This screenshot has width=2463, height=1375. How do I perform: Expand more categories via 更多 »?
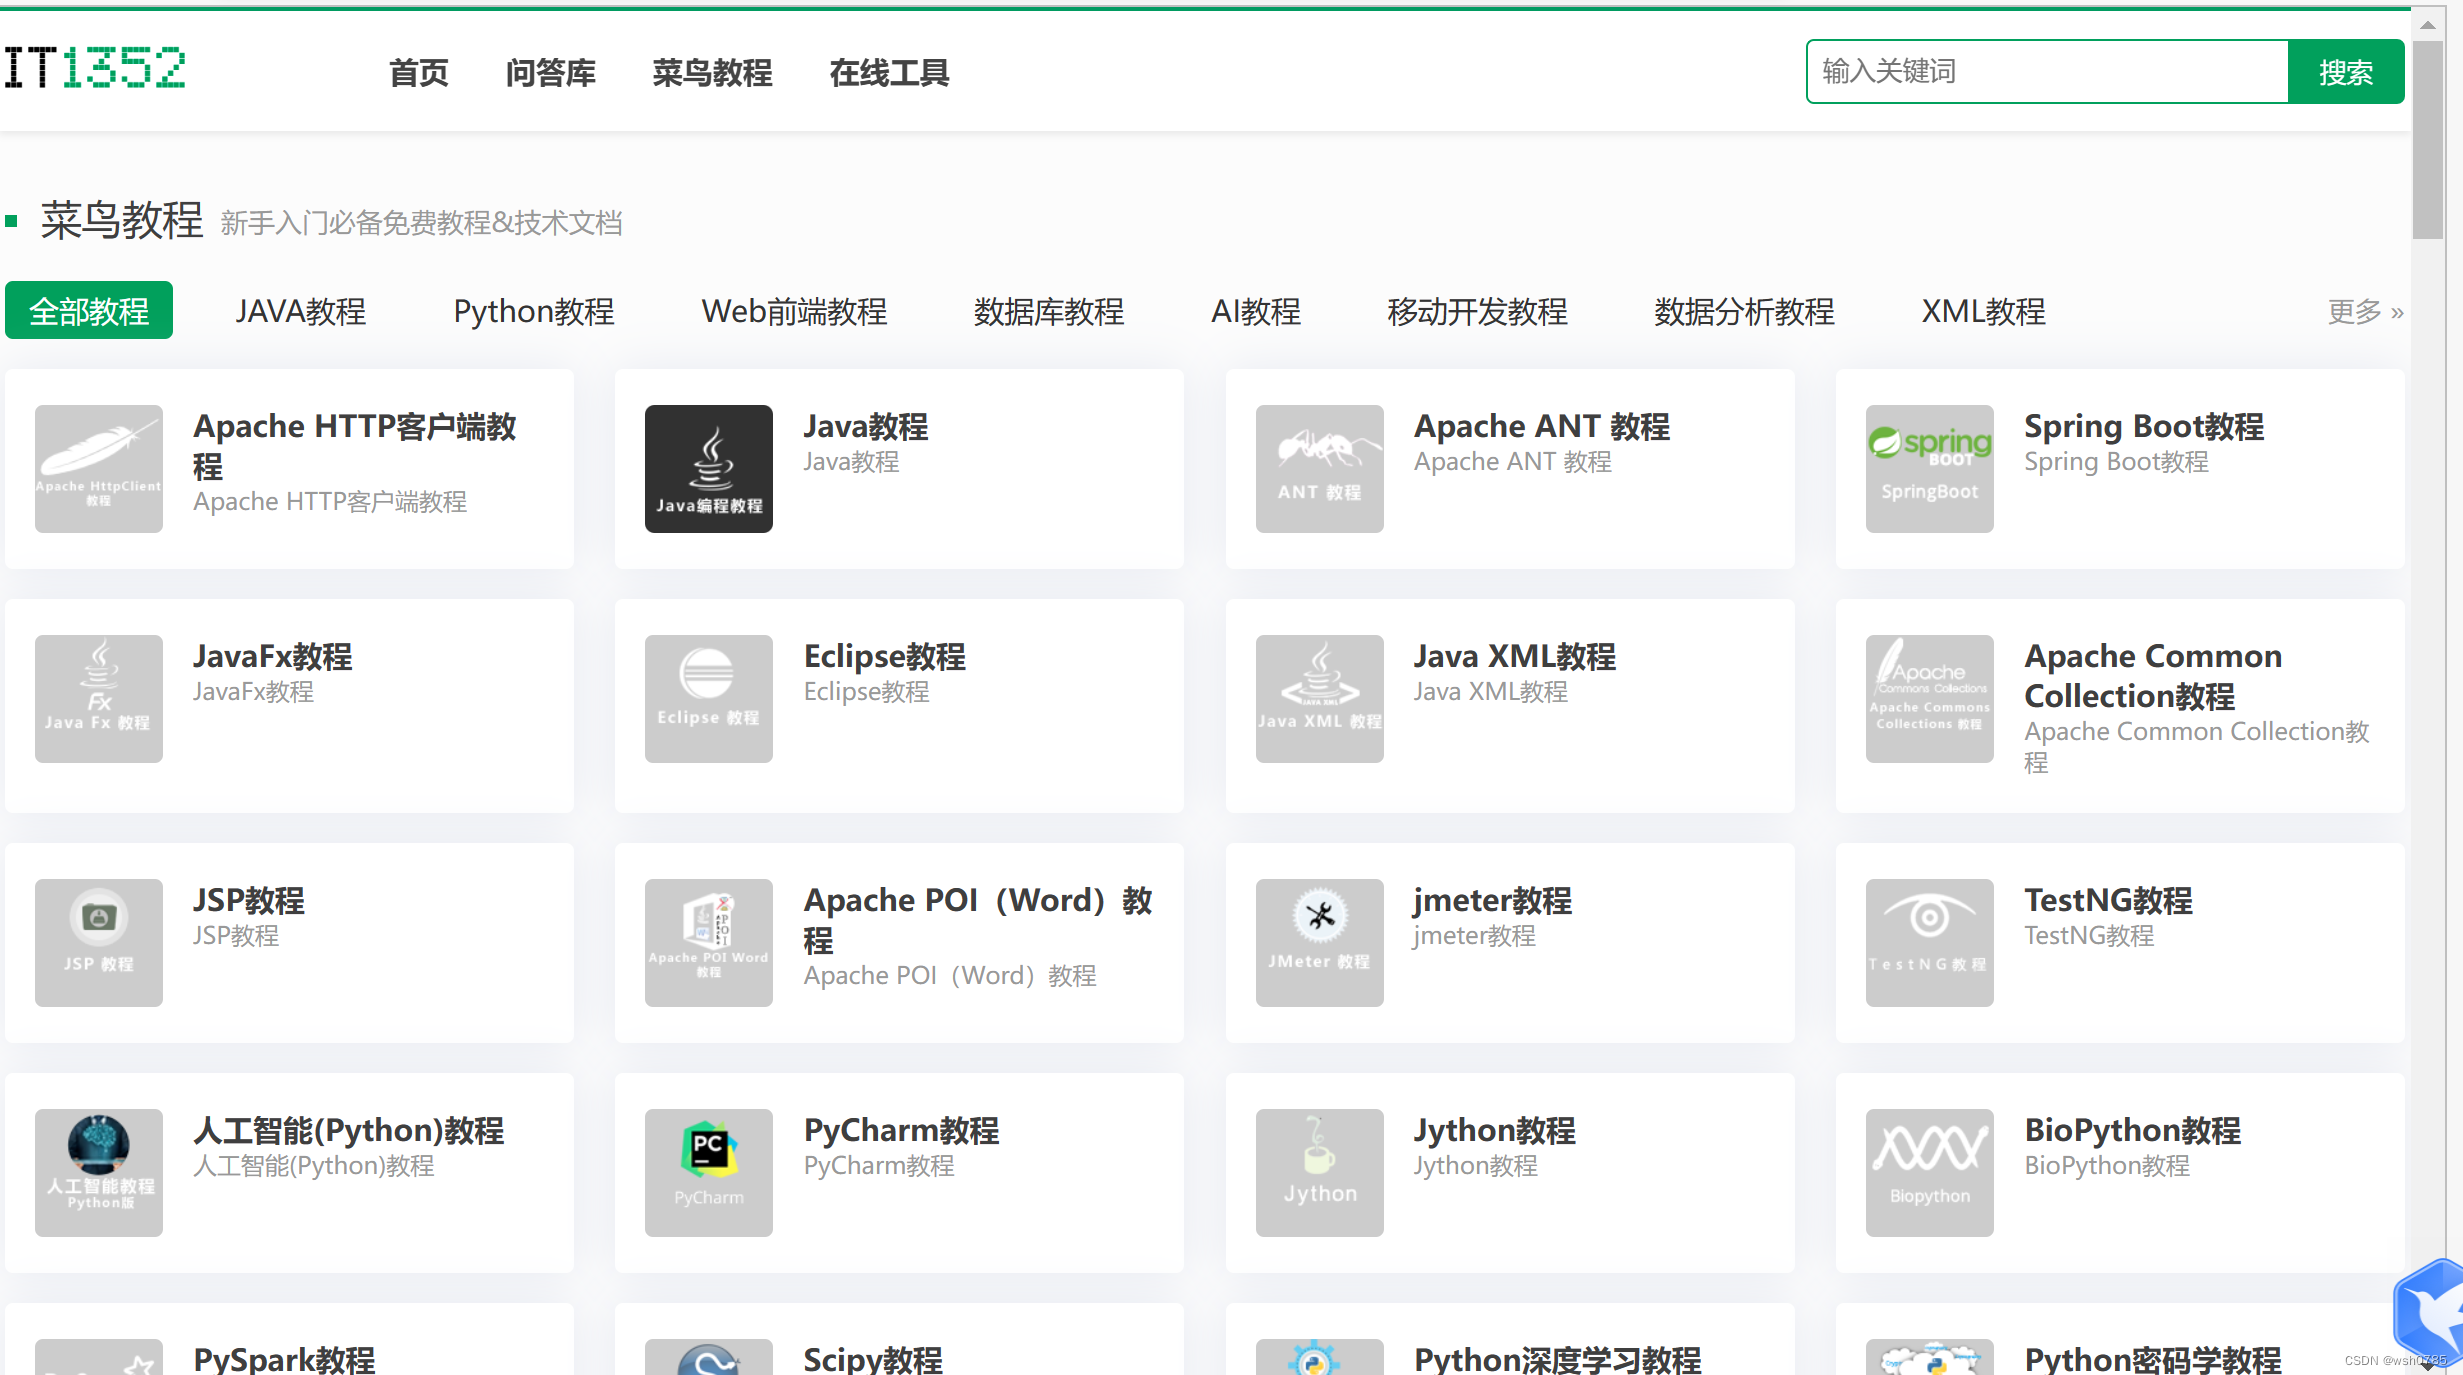coord(2364,312)
